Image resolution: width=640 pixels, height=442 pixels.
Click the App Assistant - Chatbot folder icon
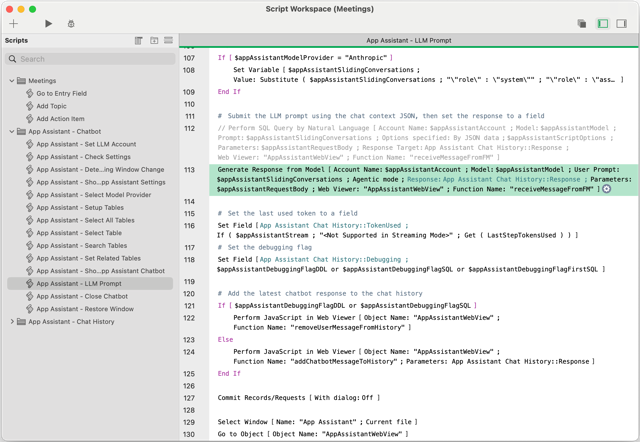21,131
